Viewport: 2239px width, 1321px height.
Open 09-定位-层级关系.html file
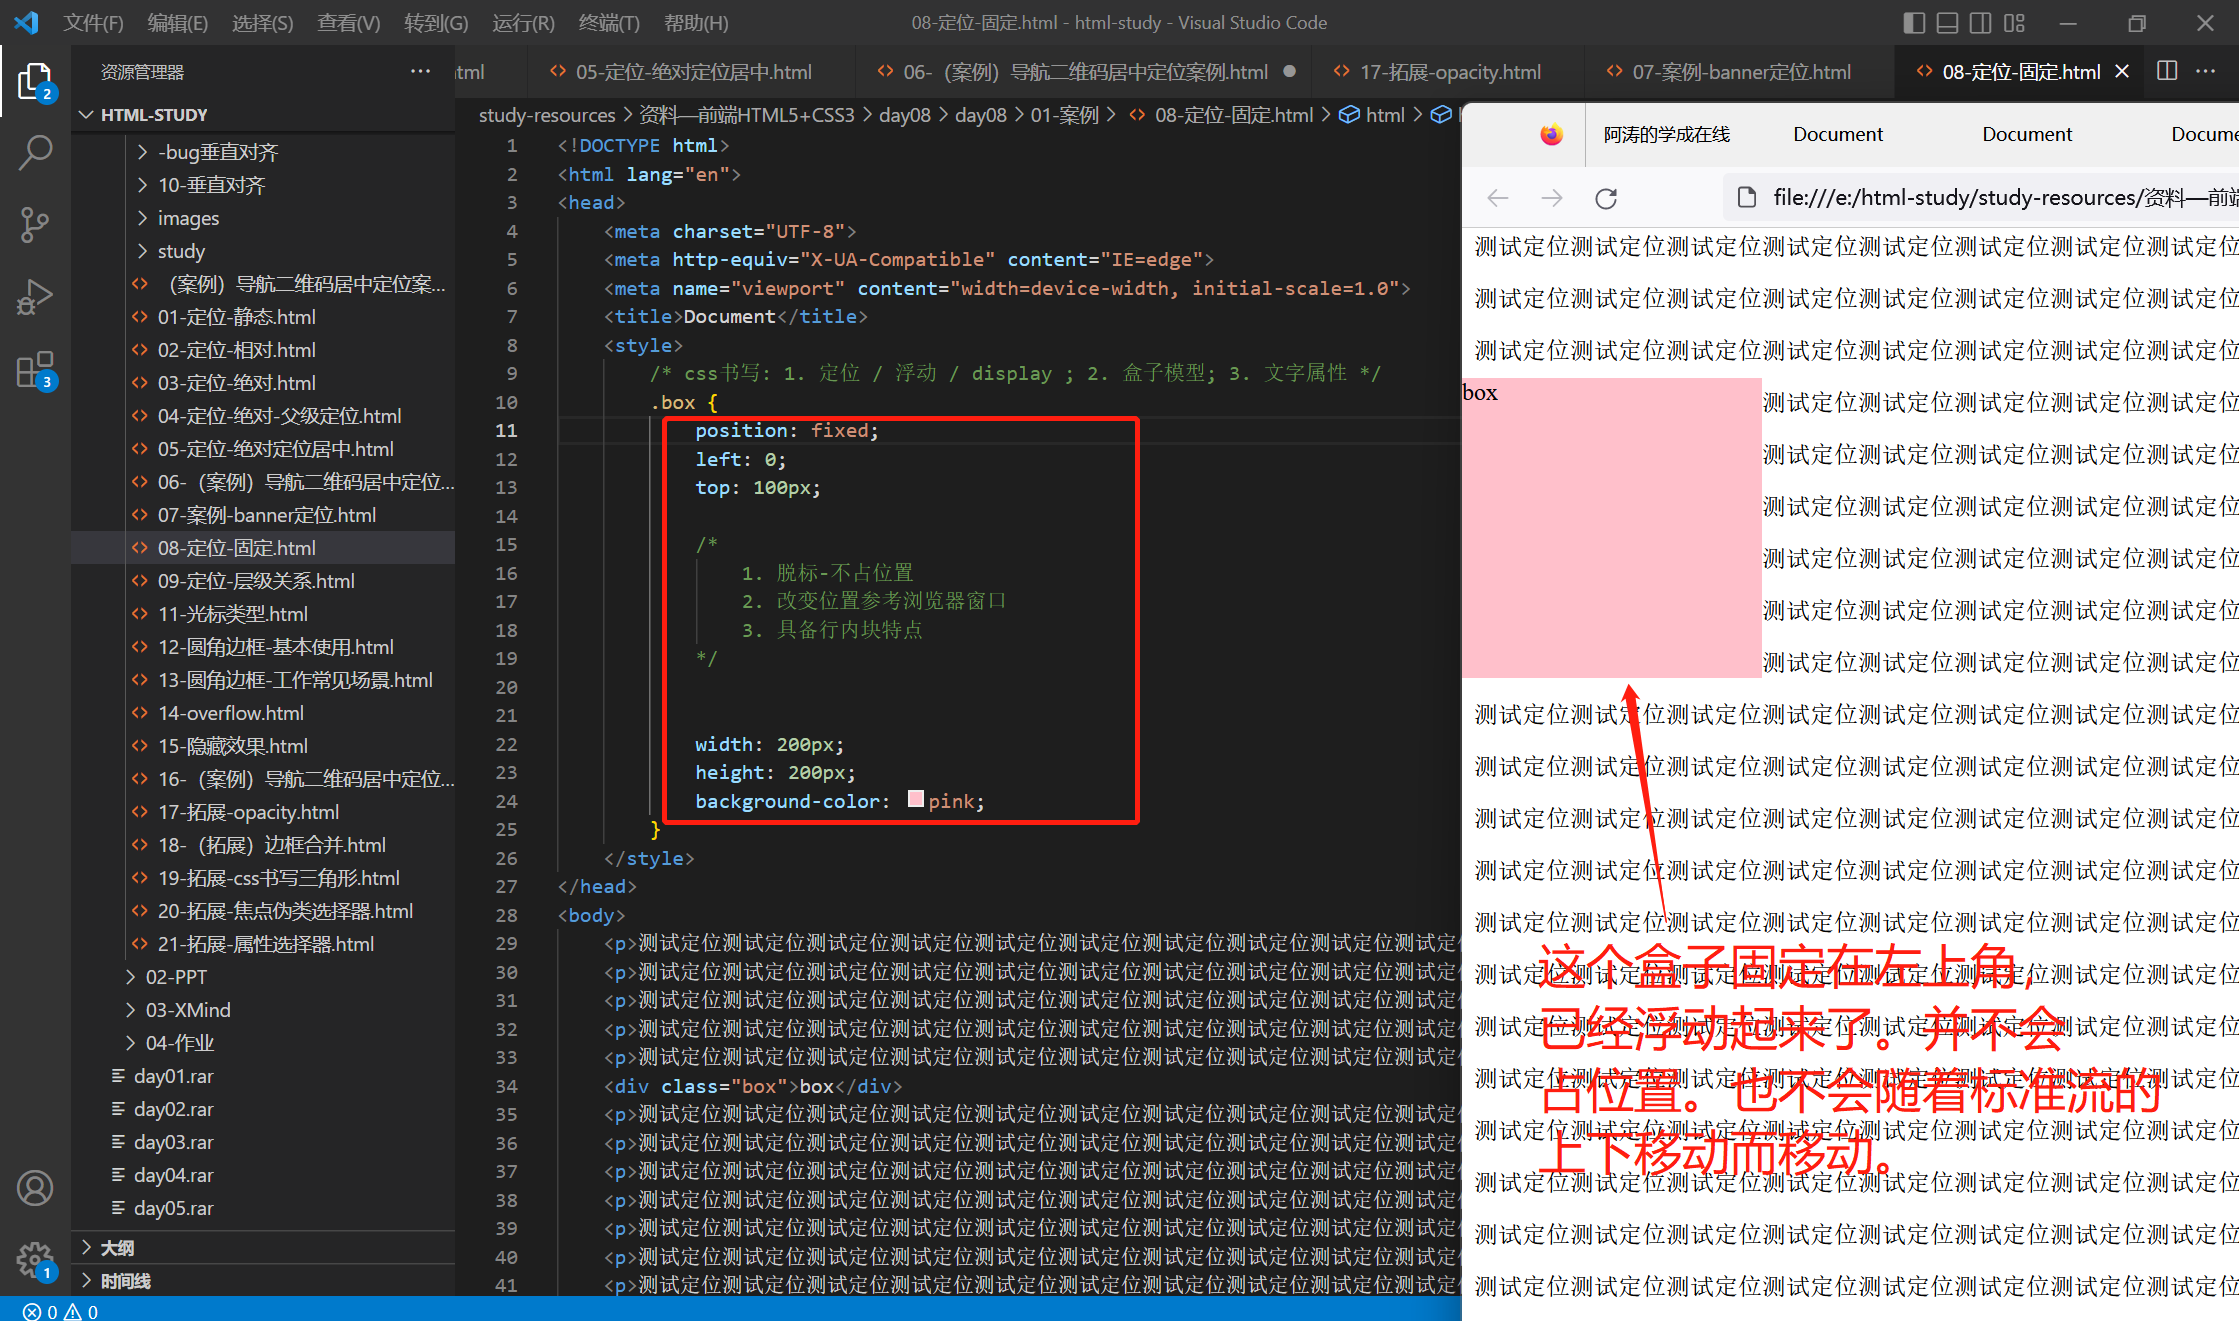click(256, 581)
